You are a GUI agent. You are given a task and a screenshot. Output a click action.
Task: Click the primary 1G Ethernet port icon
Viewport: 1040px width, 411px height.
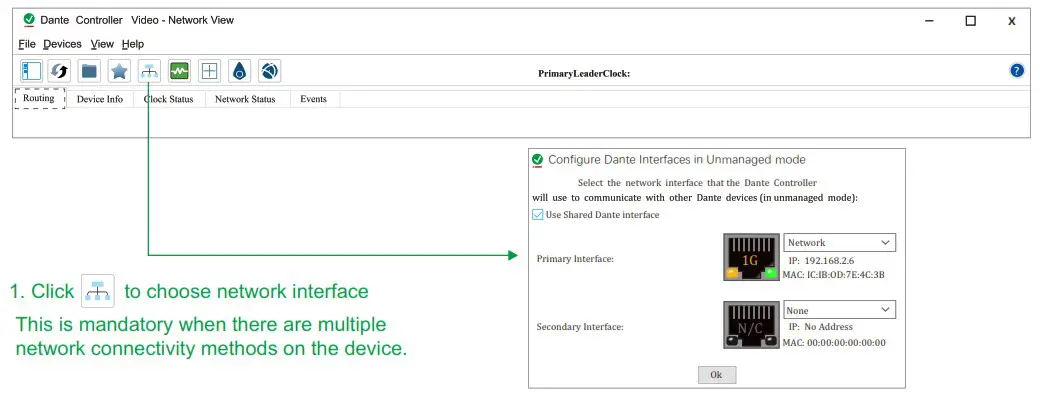point(751,257)
